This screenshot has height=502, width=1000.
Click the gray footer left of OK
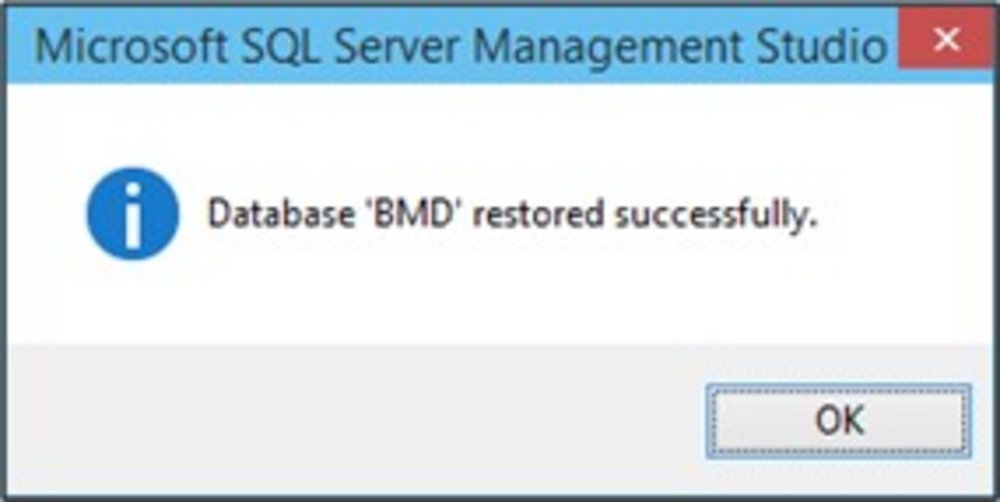[350, 420]
